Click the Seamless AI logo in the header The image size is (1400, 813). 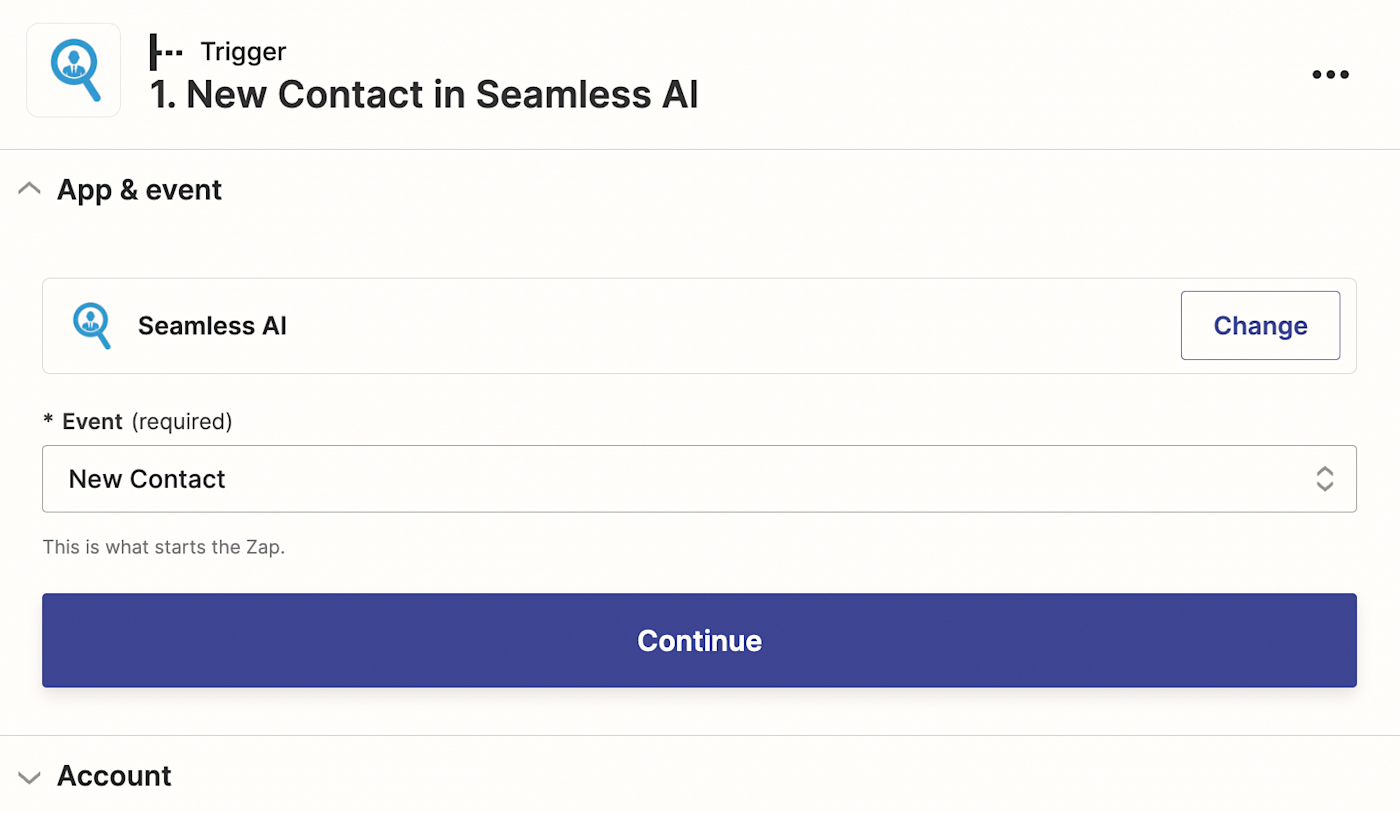click(74, 71)
